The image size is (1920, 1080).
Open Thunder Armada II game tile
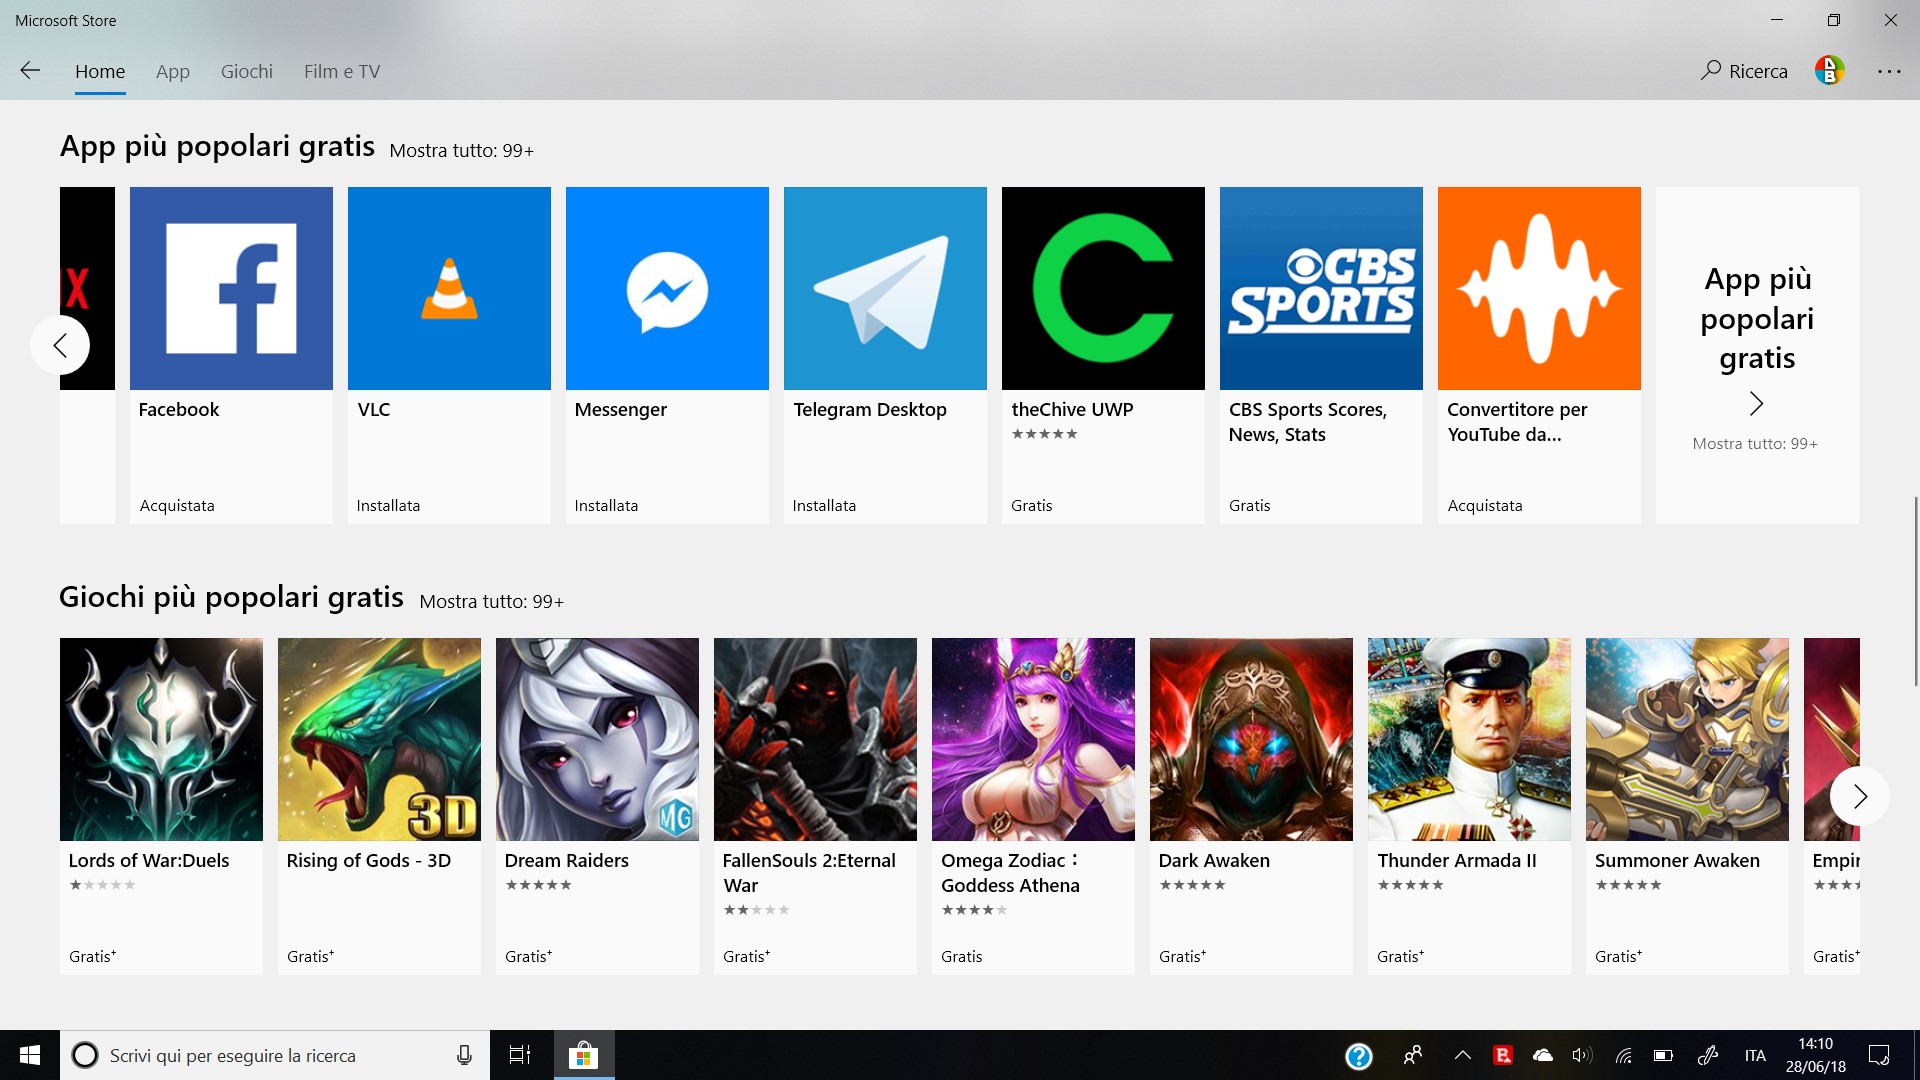pyautogui.click(x=1469, y=805)
